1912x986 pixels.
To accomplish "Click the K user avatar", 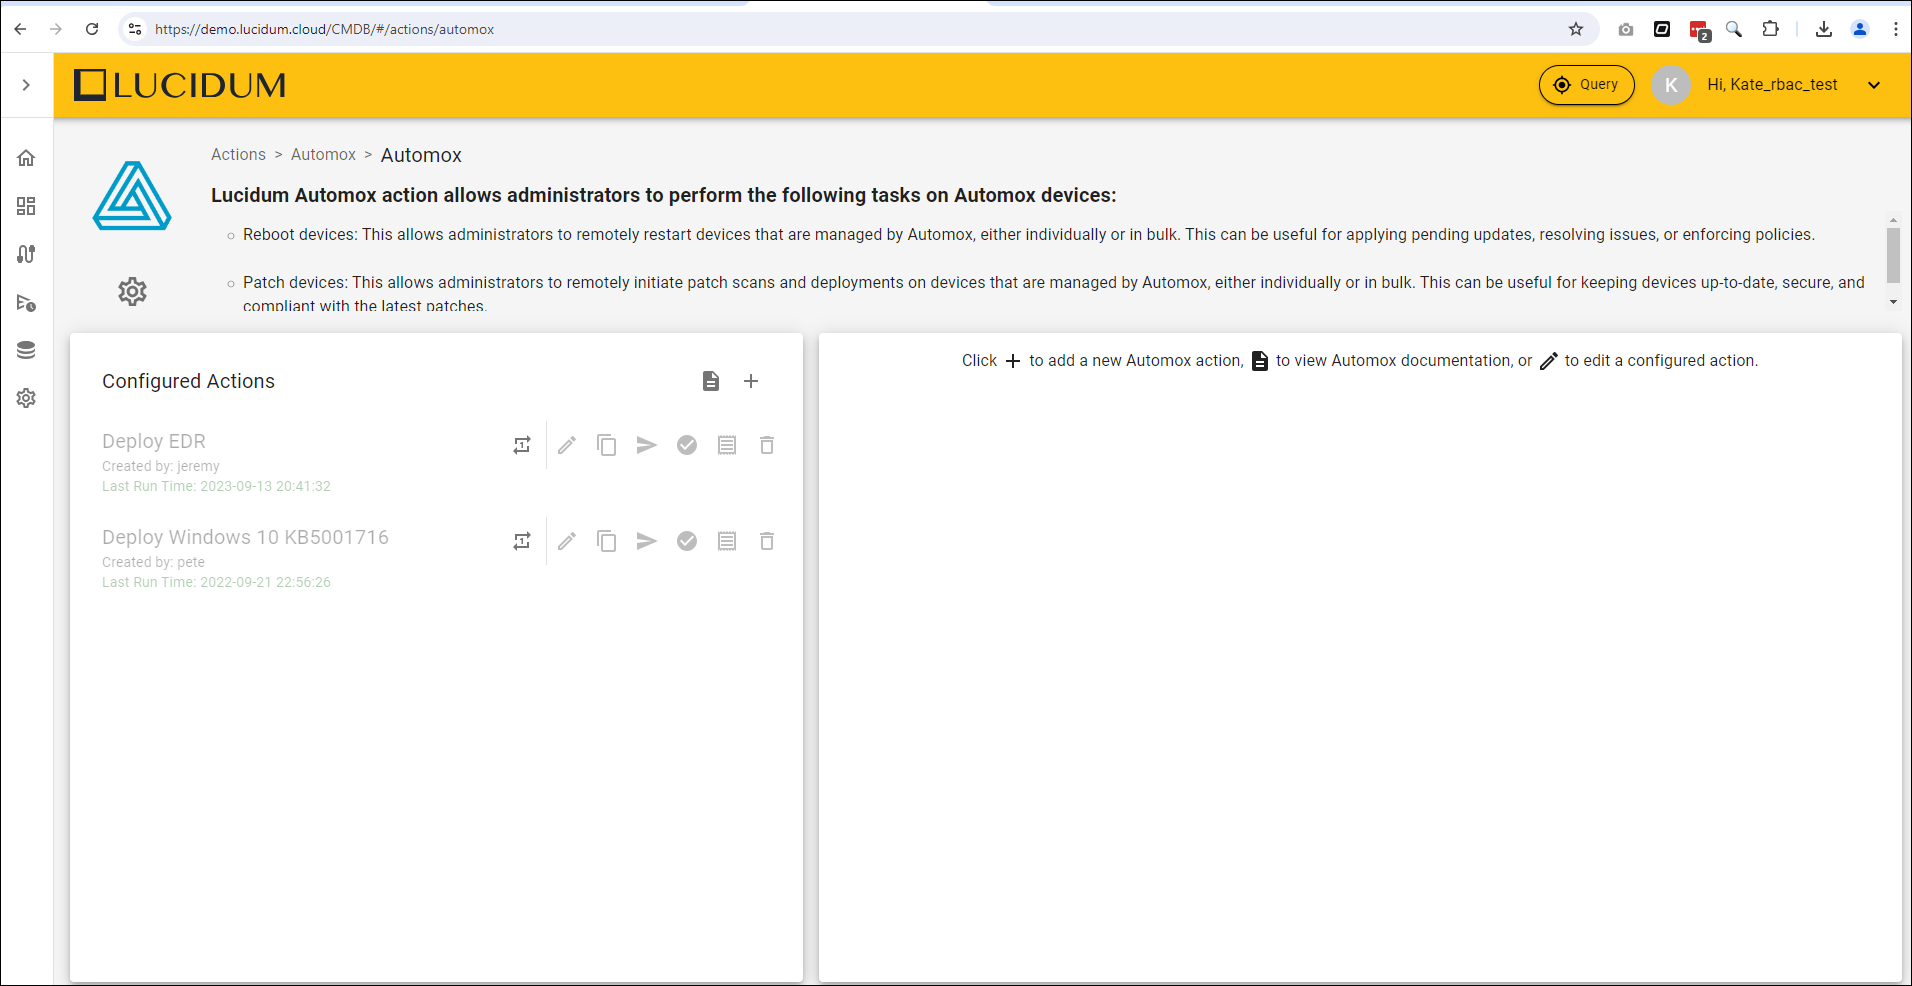I will 1671,85.
